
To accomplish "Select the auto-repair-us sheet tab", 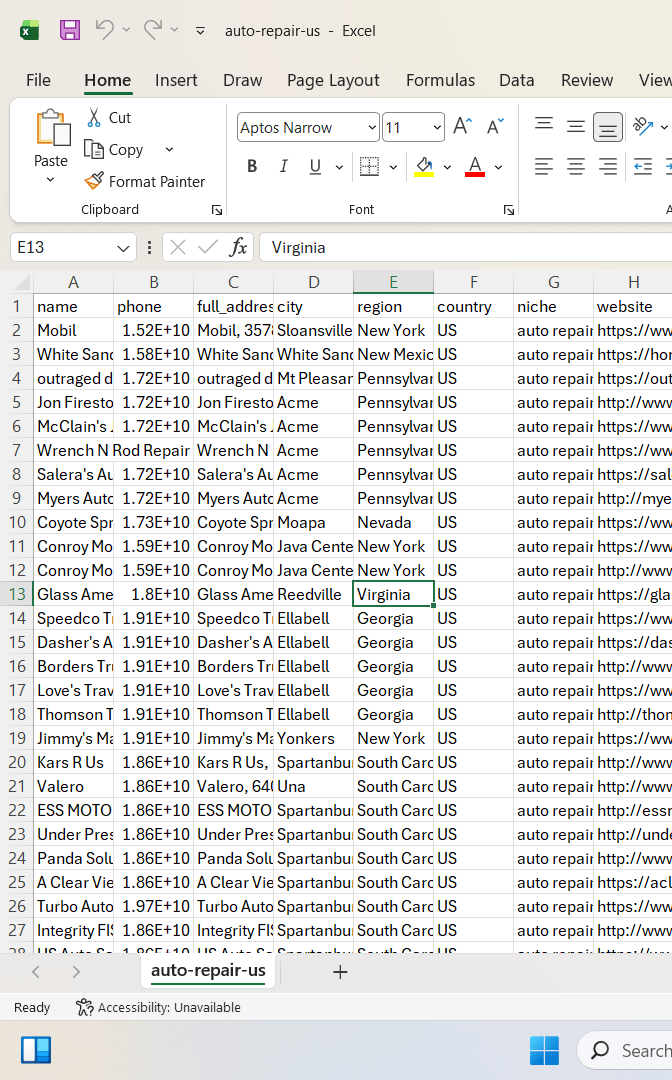I will [x=209, y=971].
